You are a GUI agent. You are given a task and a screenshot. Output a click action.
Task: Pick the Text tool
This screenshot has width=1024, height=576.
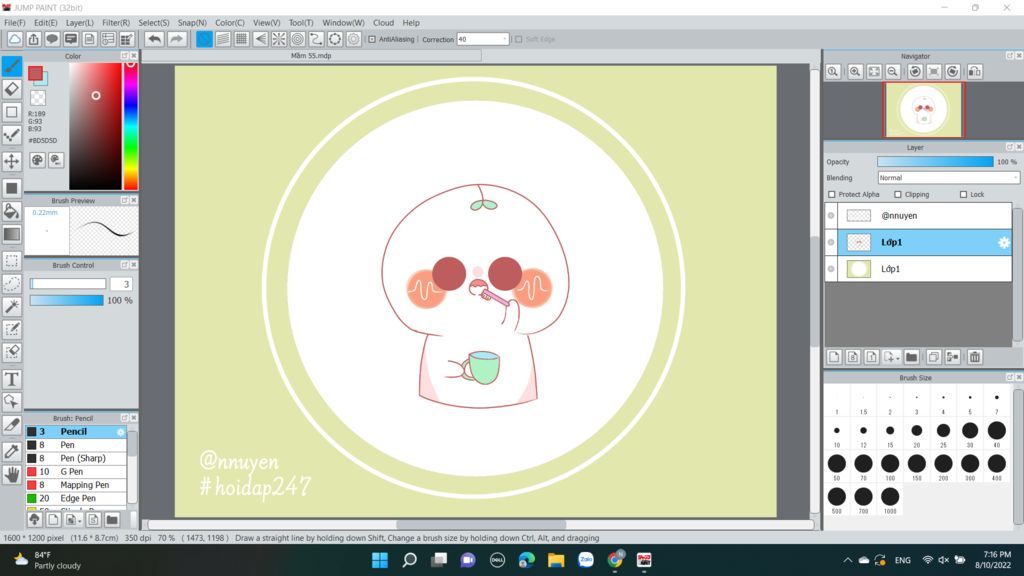12,379
